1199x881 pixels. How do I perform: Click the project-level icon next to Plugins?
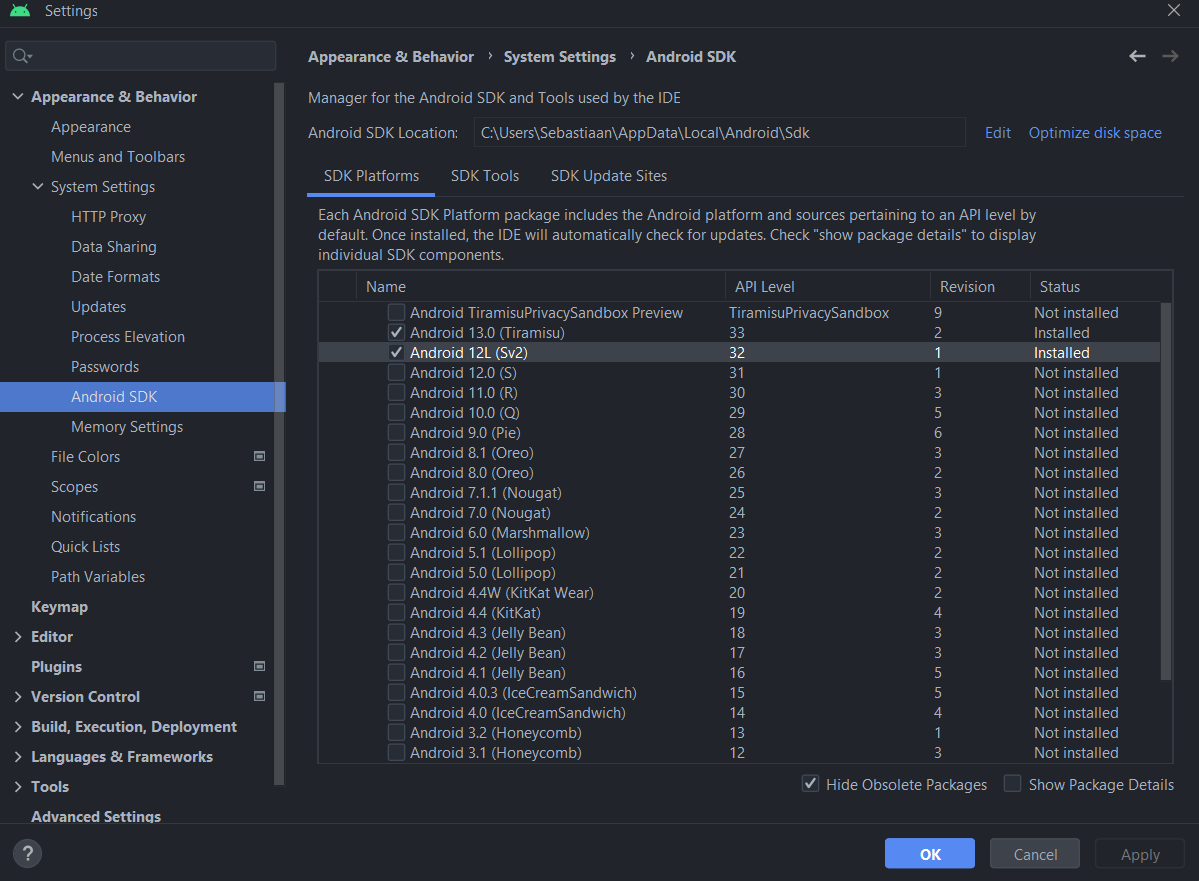(x=259, y=667)
